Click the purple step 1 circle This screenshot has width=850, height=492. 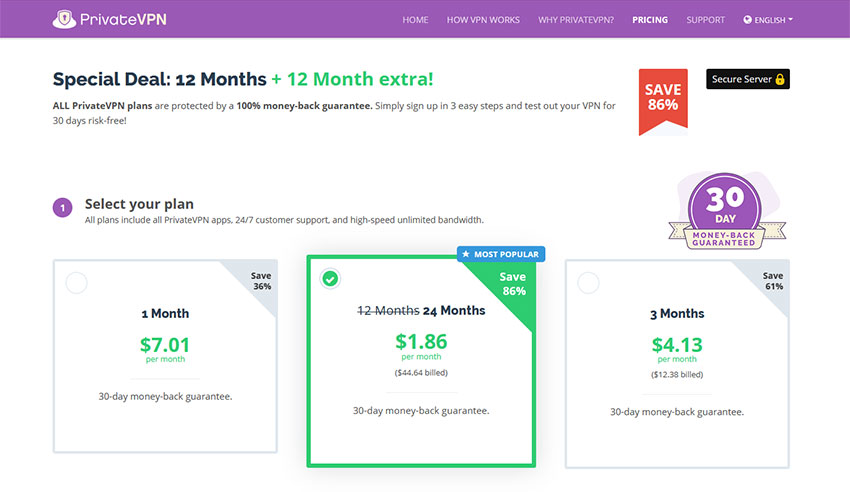62,208
